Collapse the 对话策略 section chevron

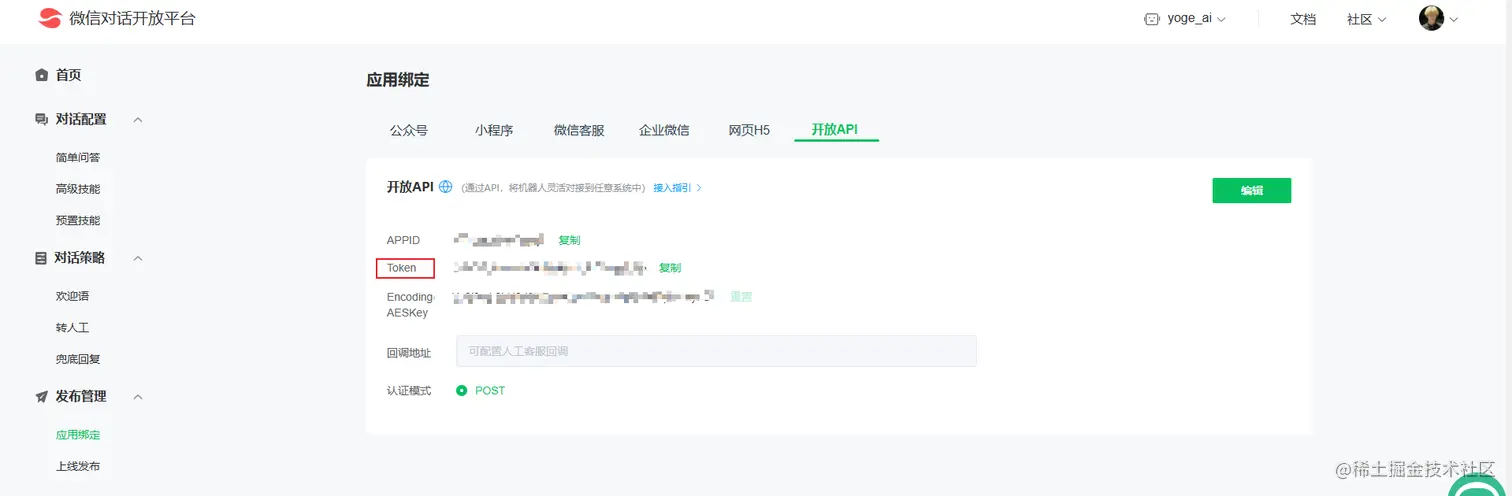(138, 258)
